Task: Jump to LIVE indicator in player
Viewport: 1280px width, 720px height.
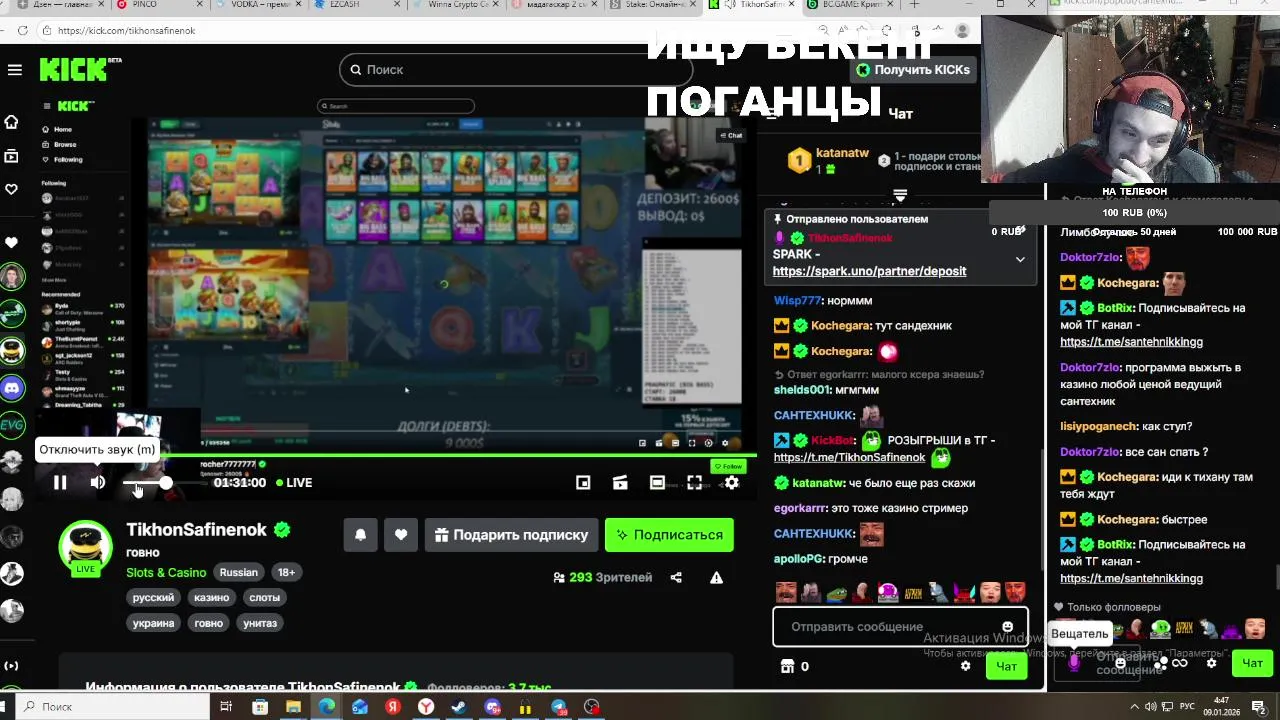Action: point(294,482)
